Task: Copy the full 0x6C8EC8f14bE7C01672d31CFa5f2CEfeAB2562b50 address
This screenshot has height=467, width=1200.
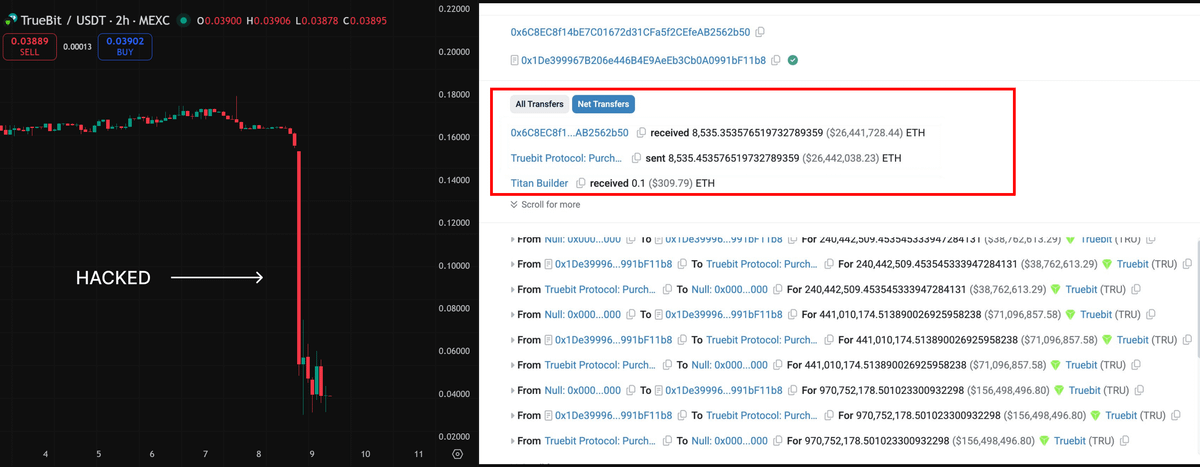Action: pos(760,32)
